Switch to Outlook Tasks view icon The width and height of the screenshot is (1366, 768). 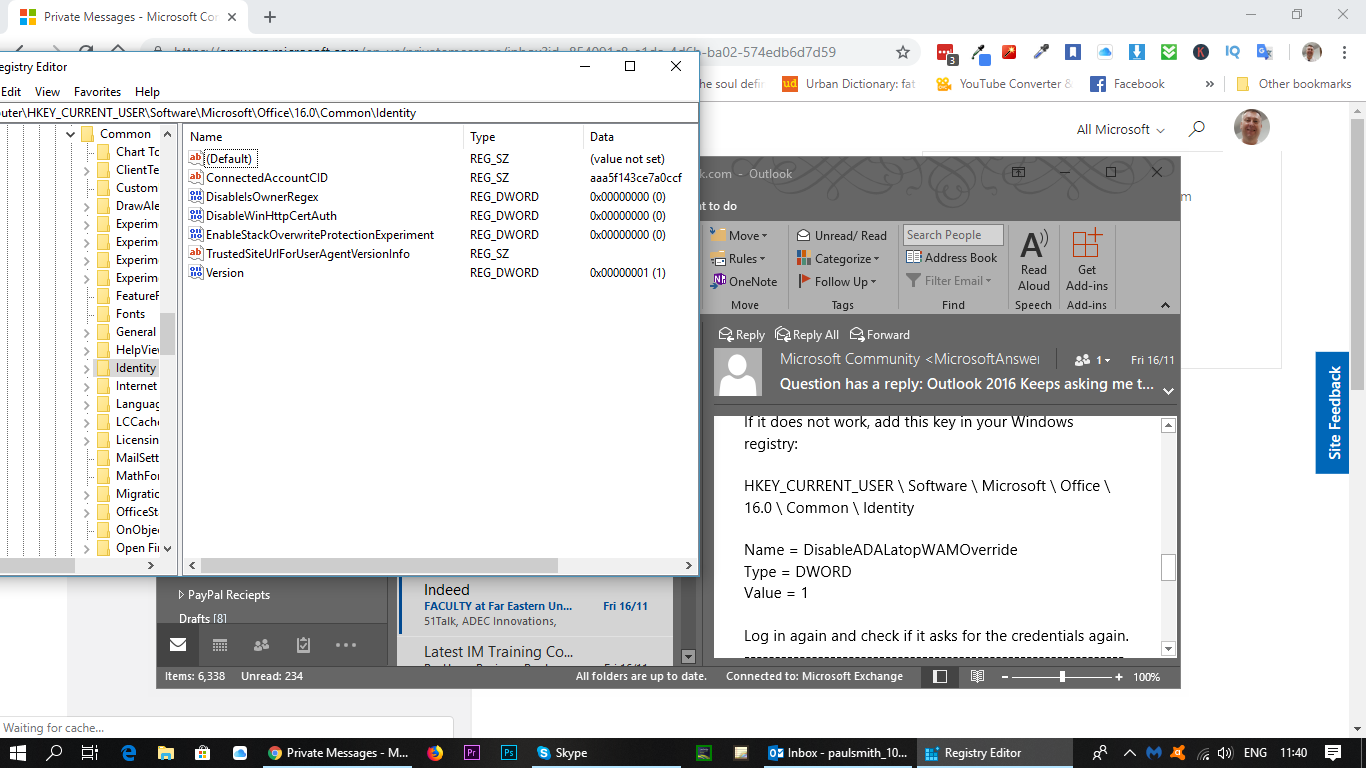(x=304, y=645)
